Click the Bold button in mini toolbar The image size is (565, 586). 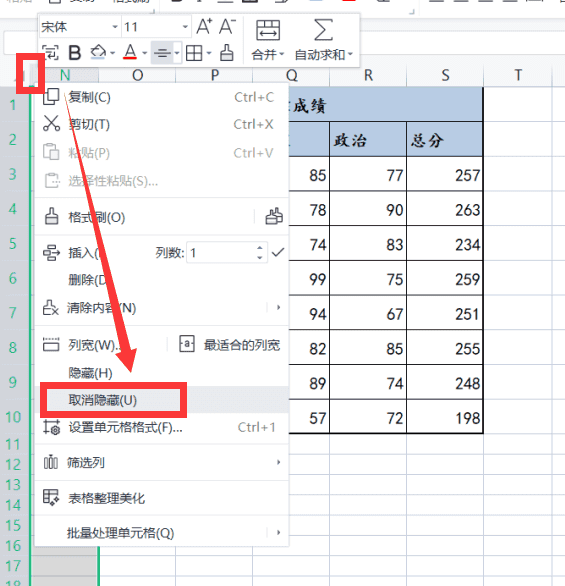tap(75, 53)
